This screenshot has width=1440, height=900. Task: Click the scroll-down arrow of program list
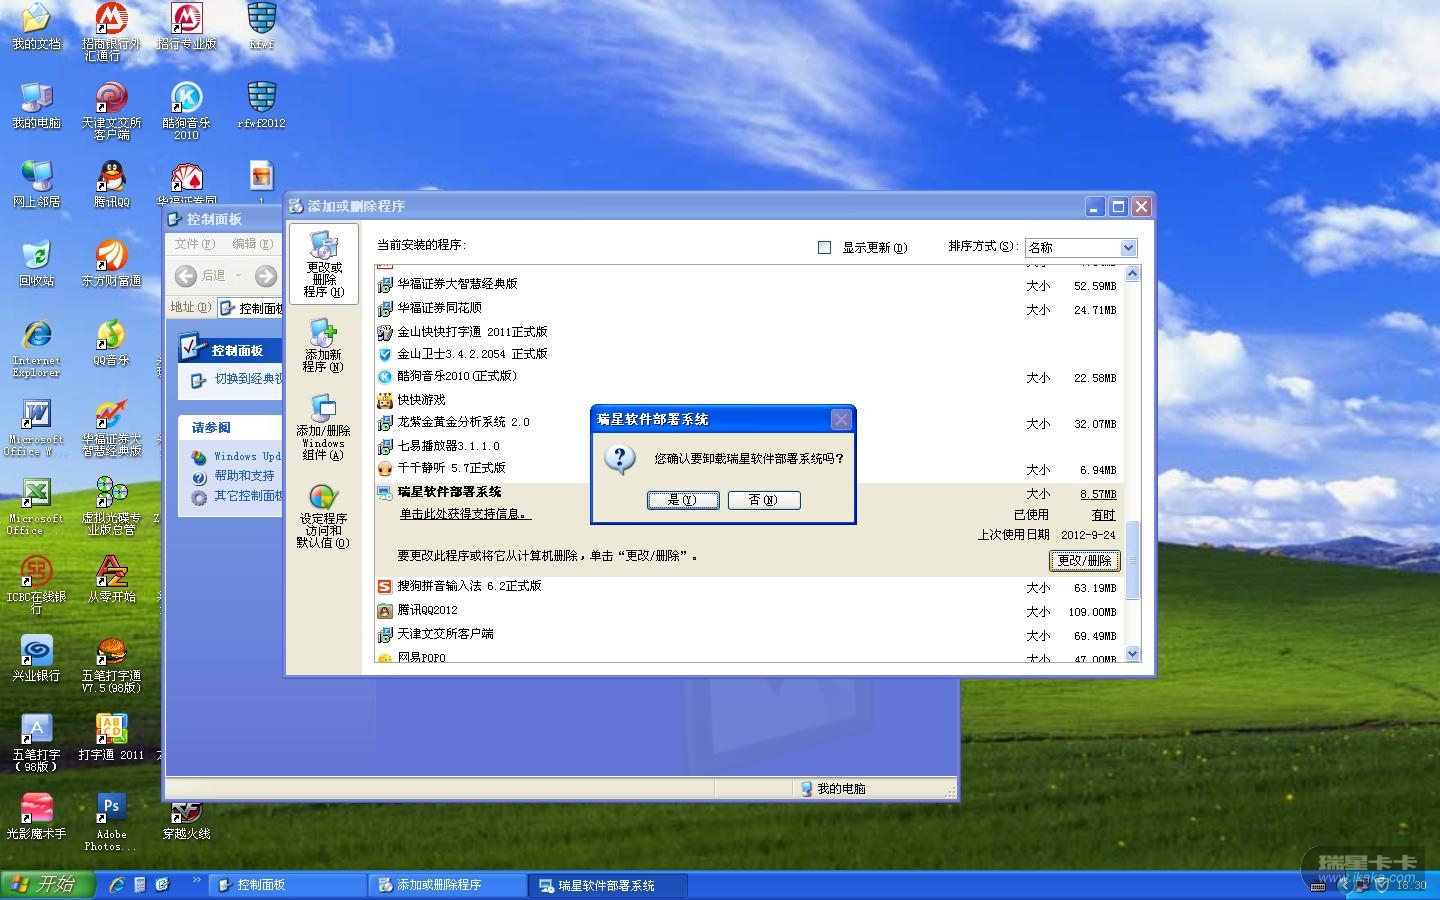[1132, 653]
